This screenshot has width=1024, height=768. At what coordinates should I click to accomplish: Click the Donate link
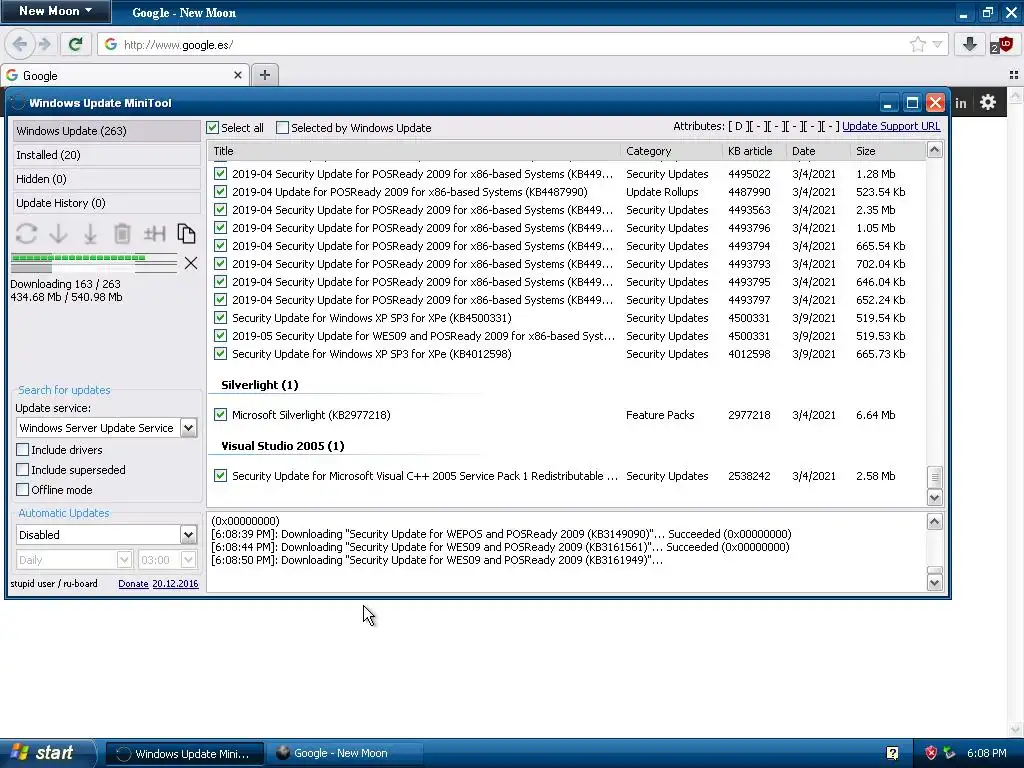[133, 584]
